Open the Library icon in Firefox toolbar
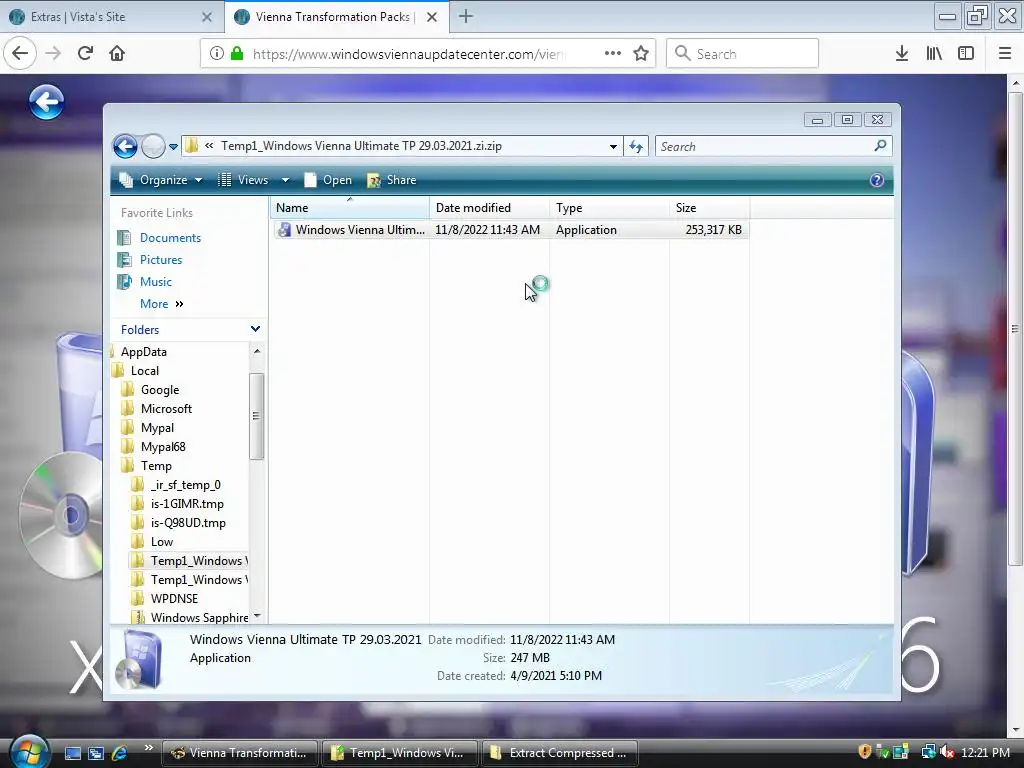This screenshot has width=1024, height=768. coord(934,54)
